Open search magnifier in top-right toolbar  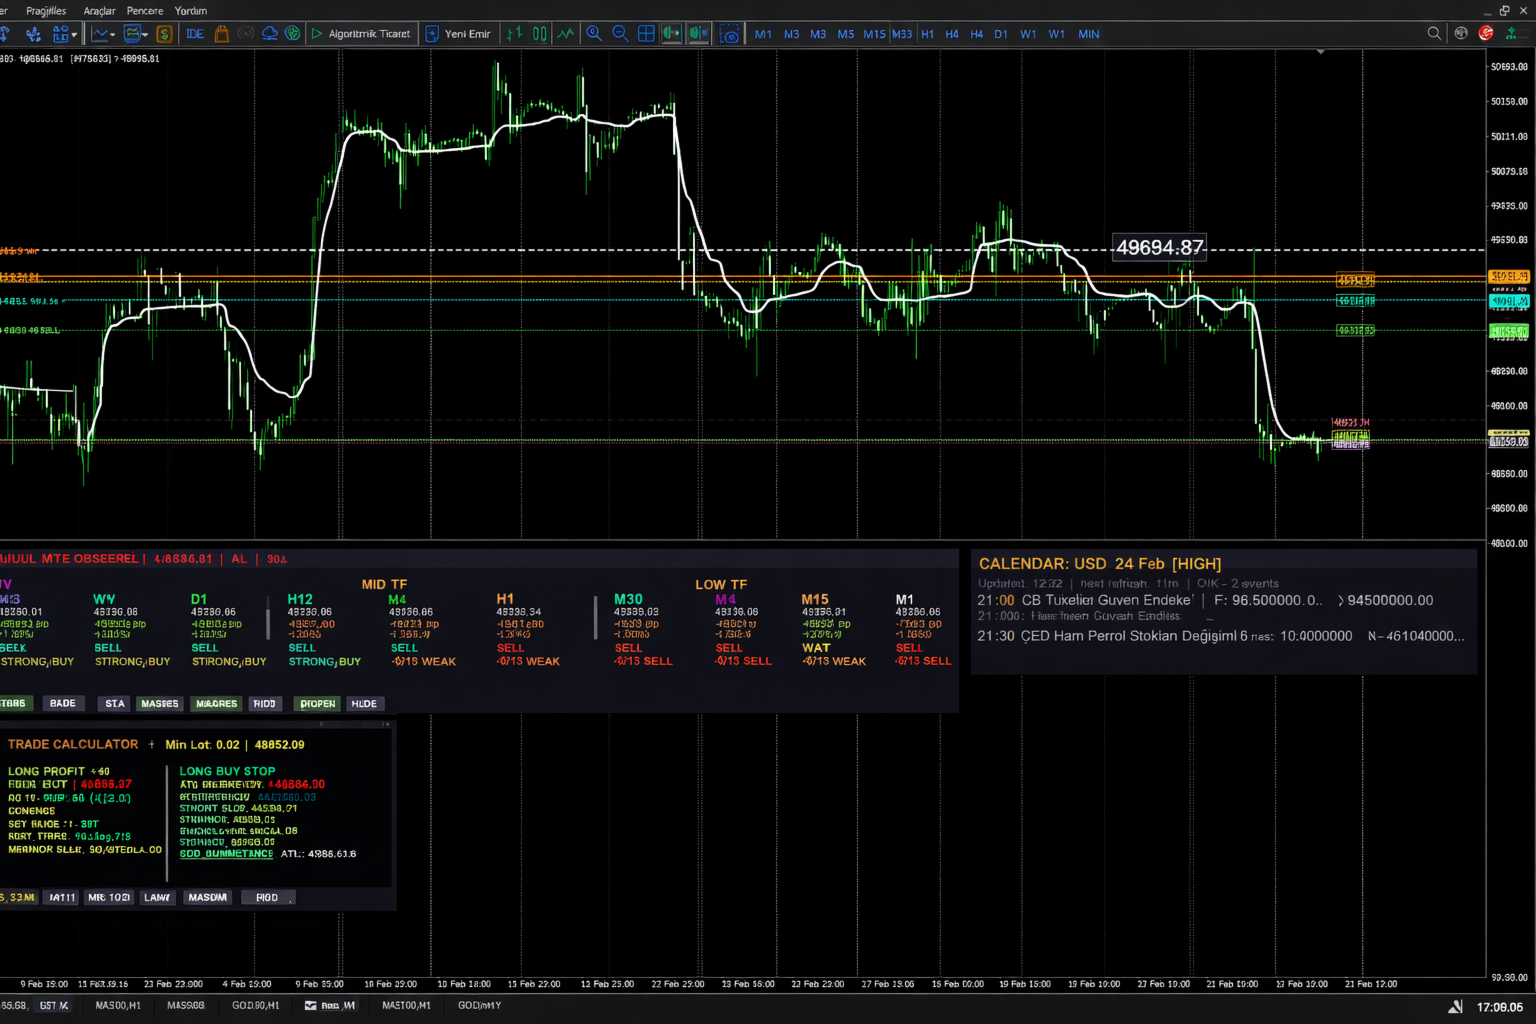point(1434,34)
